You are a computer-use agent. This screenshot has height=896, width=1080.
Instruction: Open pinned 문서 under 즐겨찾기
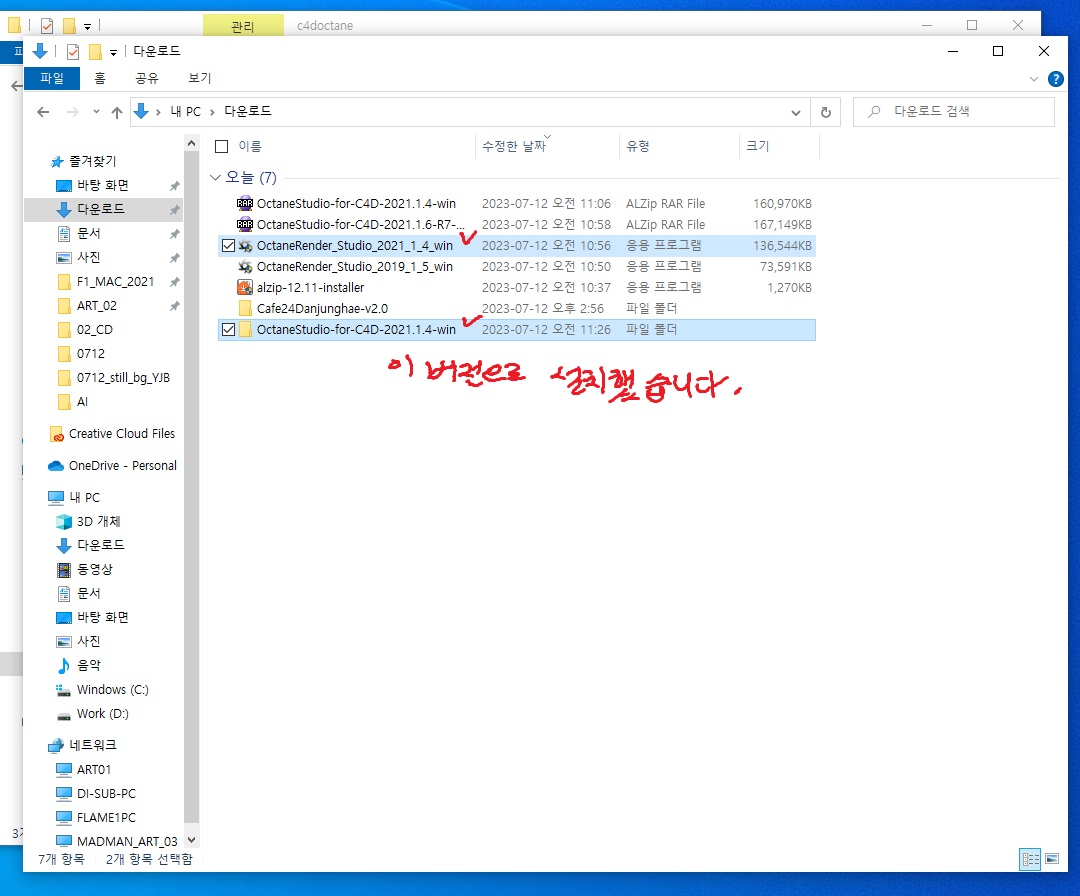point(89,233)
